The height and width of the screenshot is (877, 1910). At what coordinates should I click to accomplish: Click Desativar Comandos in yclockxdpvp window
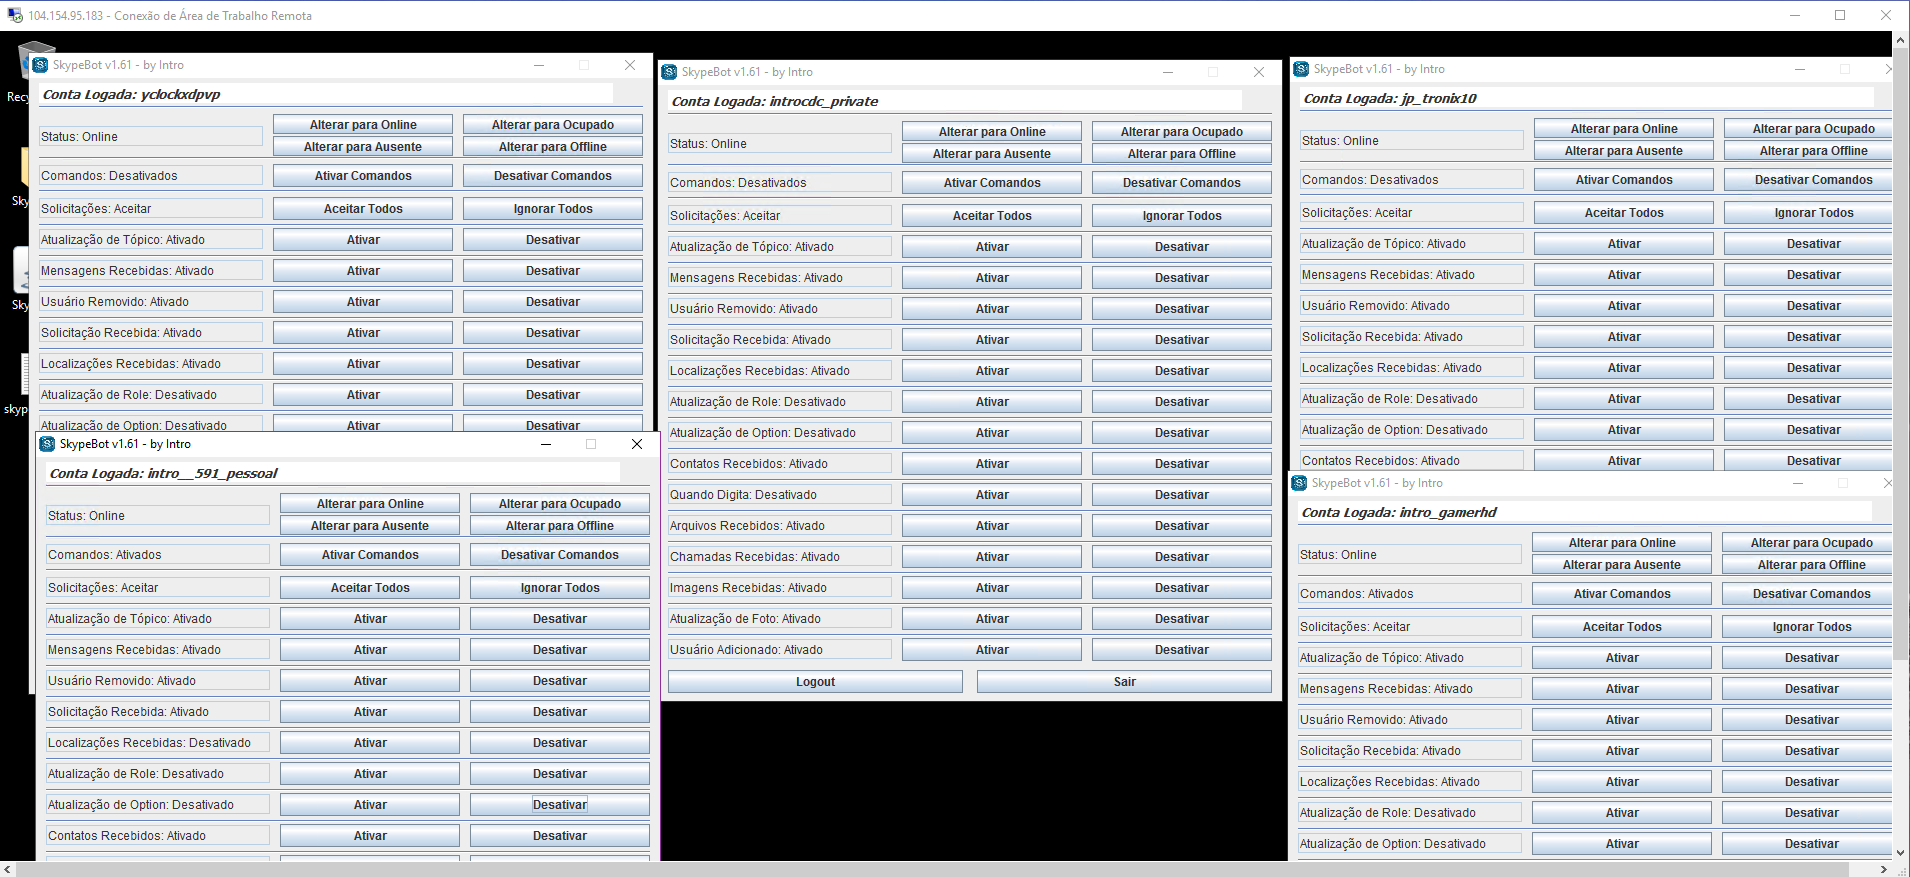pos(553,176)
